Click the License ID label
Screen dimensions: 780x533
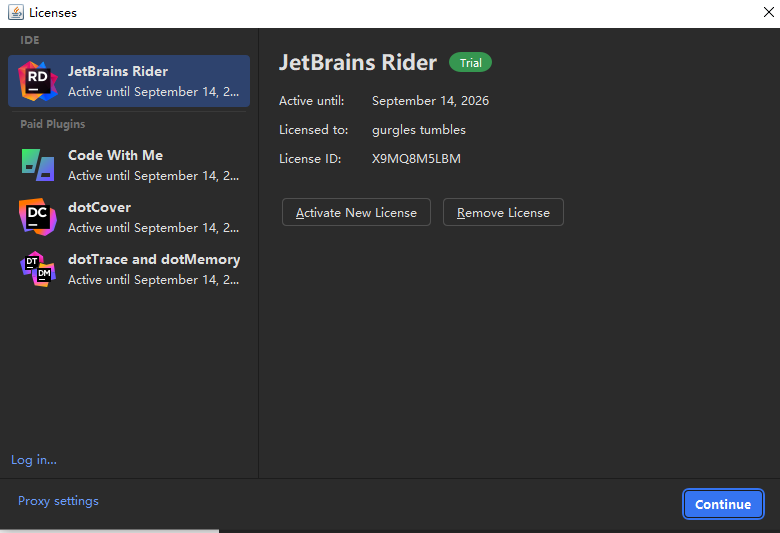click(x=310, y=159)
